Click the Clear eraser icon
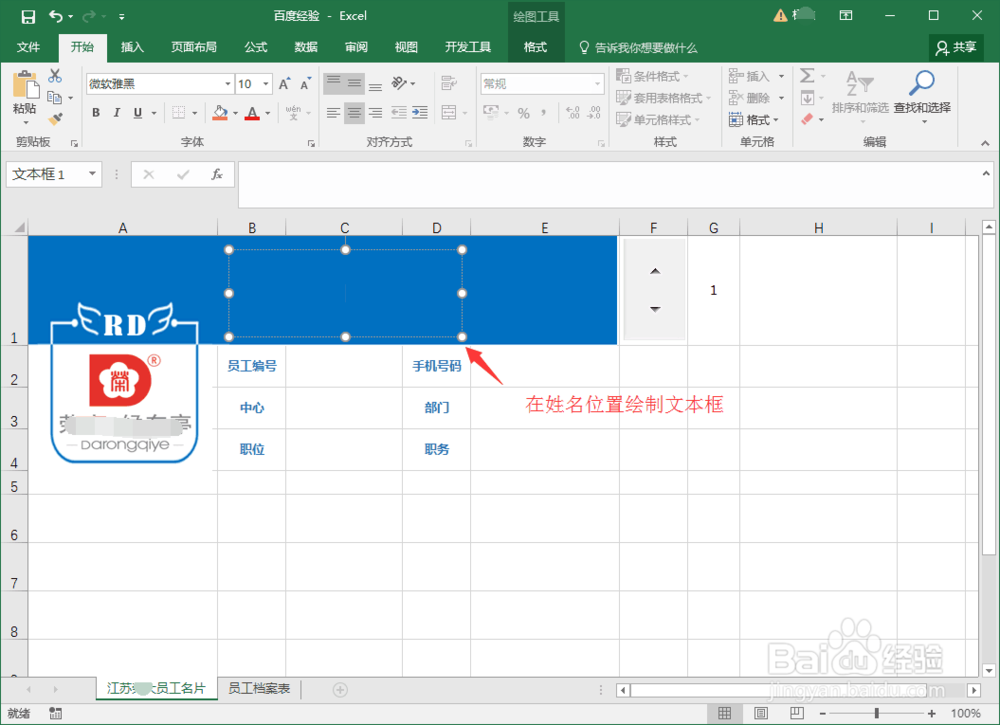This screenshot has width=1000, height=725. [807, 119]
